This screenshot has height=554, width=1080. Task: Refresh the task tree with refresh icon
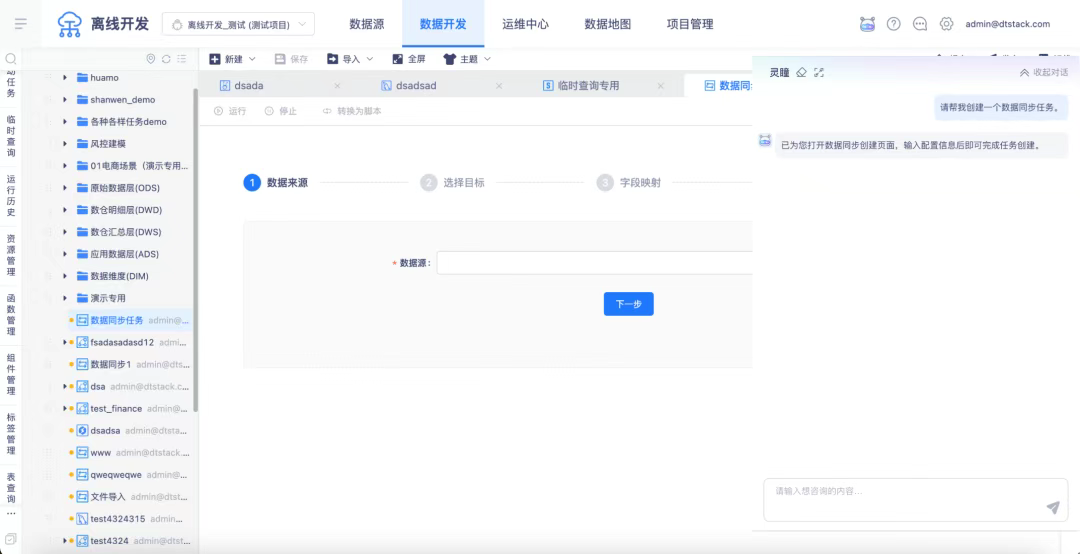[166, 59]
